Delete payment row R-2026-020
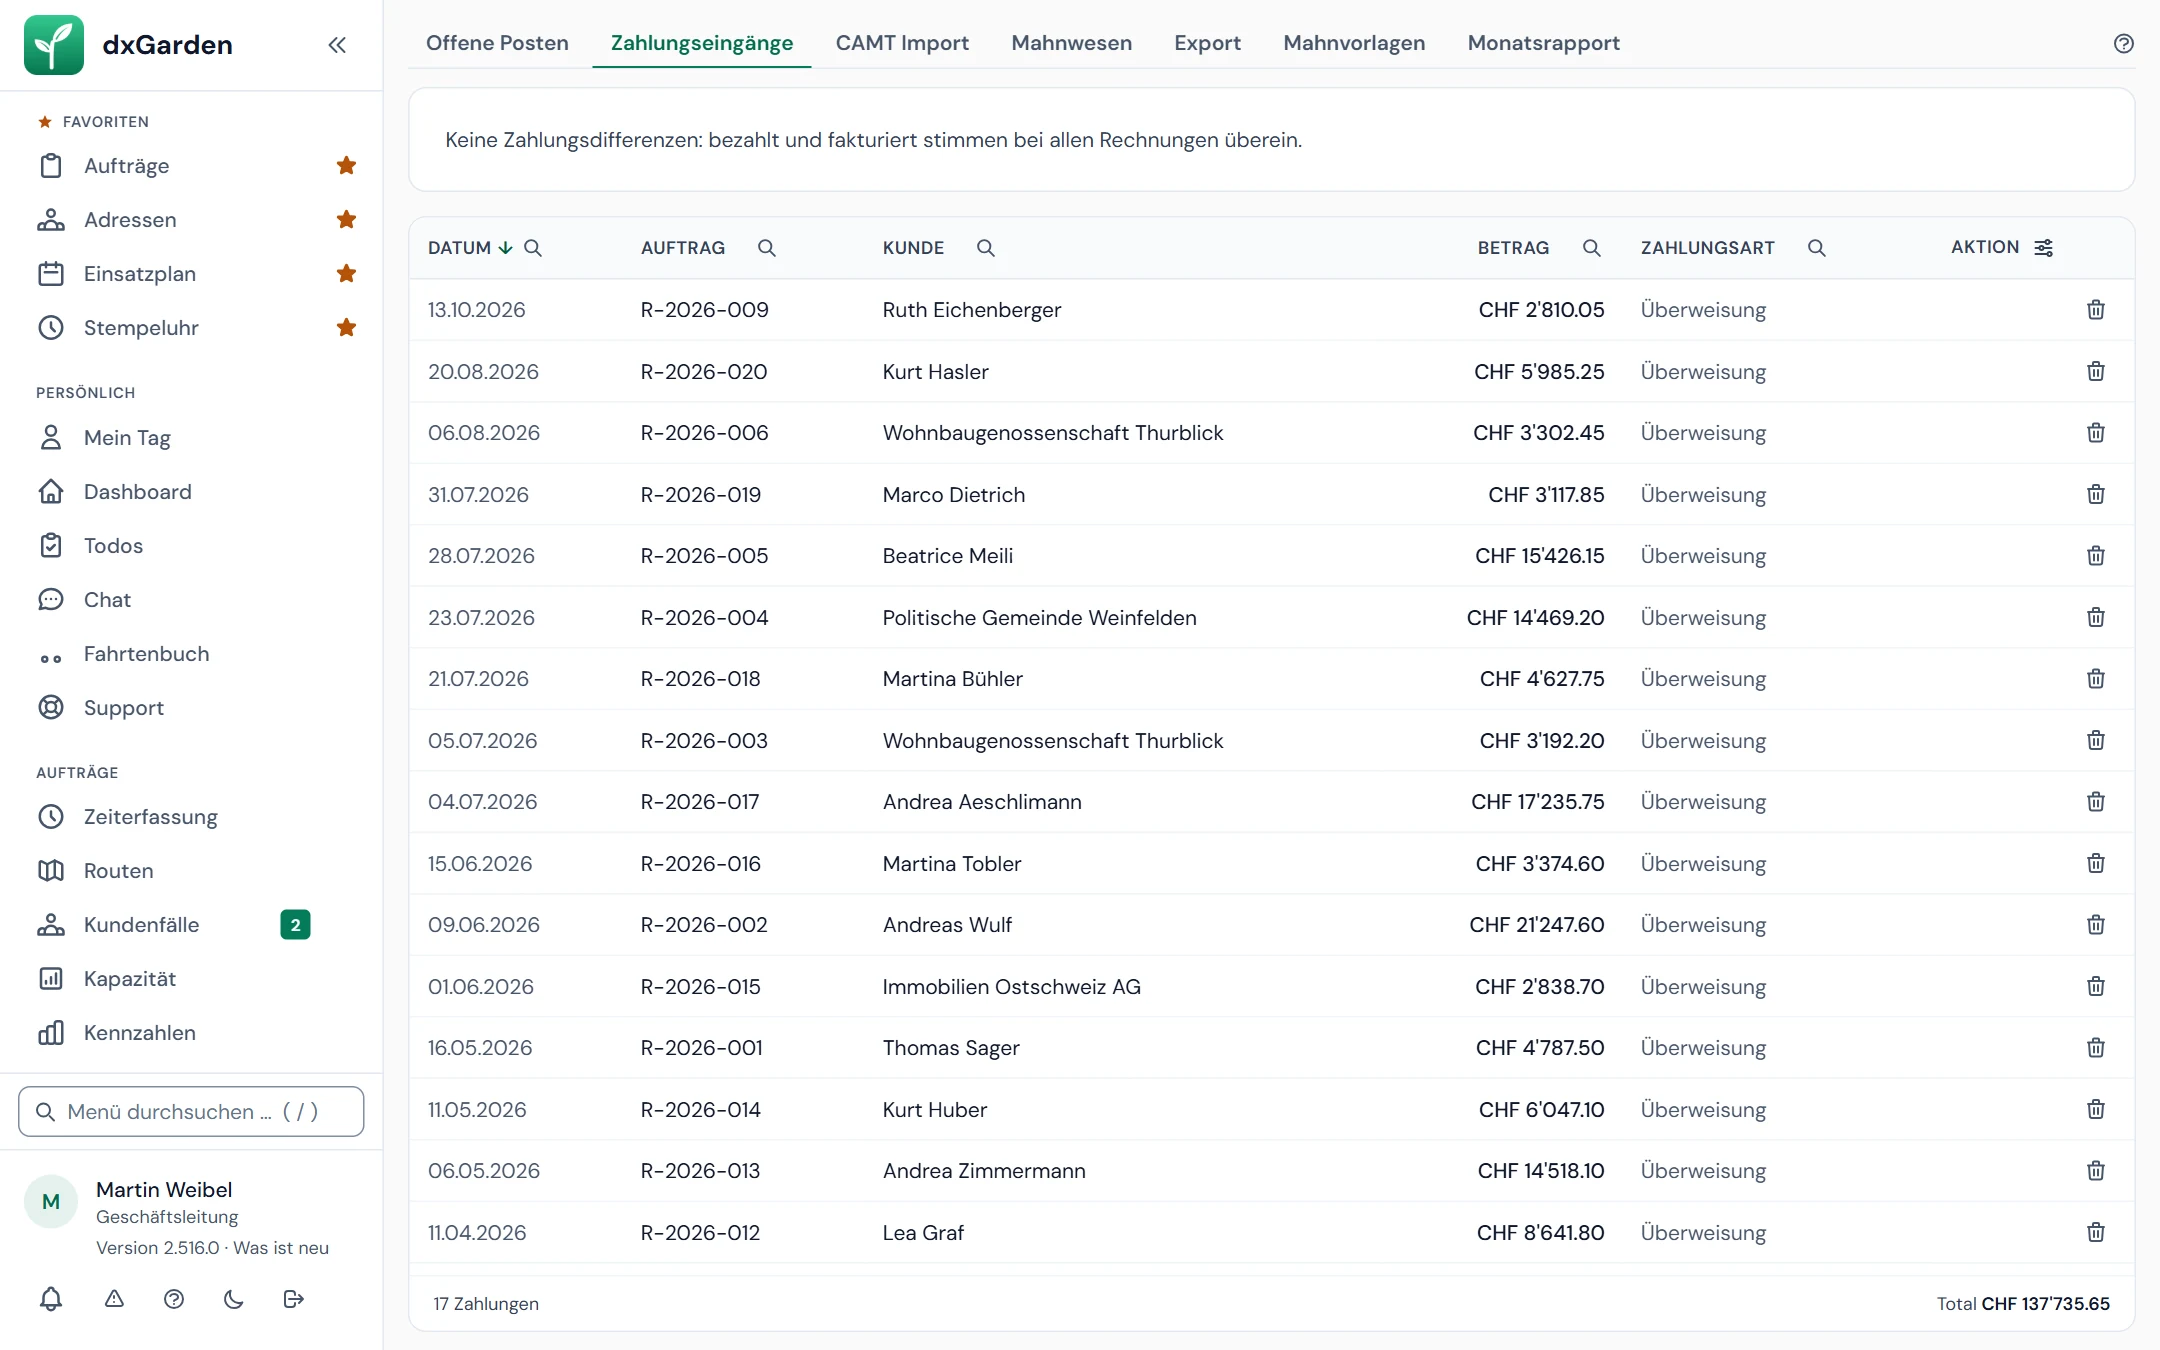Screen dimensions: 2160x1350 (2096, 371)
